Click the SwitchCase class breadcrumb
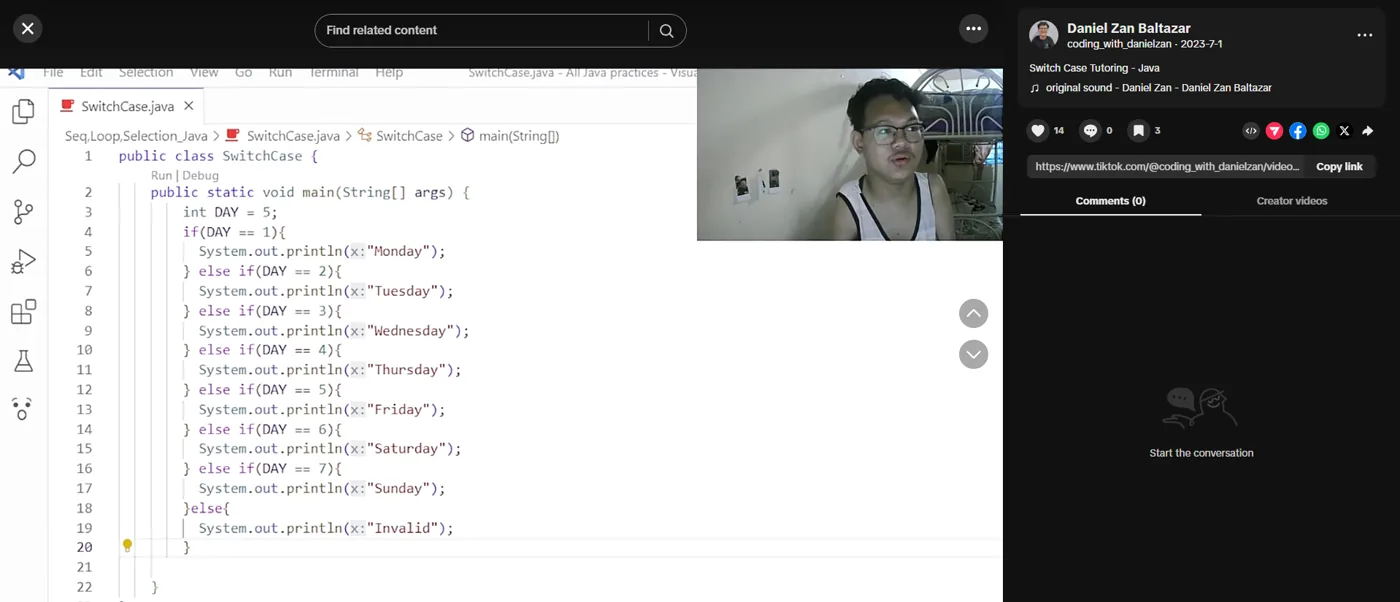Screen dimensions: 1400x602 [x=409, y=136]
